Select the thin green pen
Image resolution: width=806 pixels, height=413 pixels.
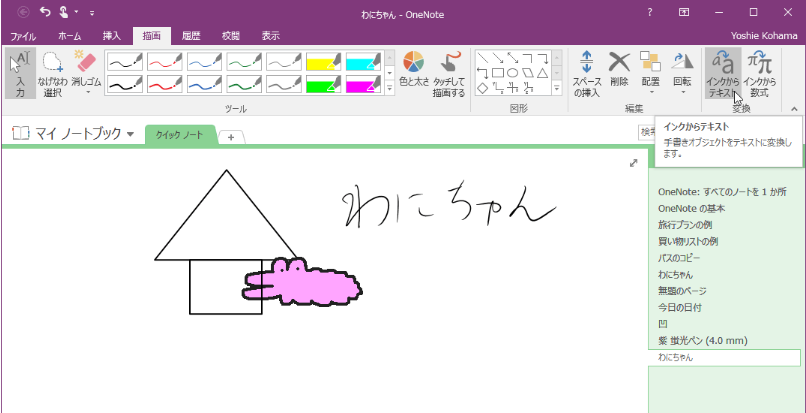click(244, 62)
